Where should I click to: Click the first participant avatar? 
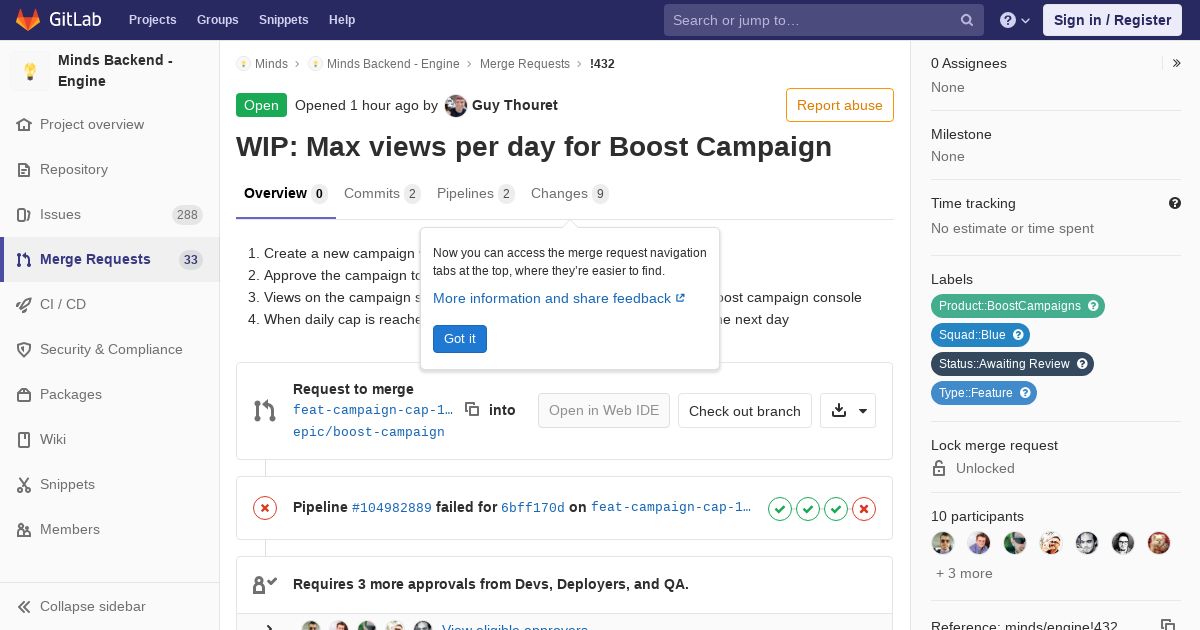coord(943,543)
